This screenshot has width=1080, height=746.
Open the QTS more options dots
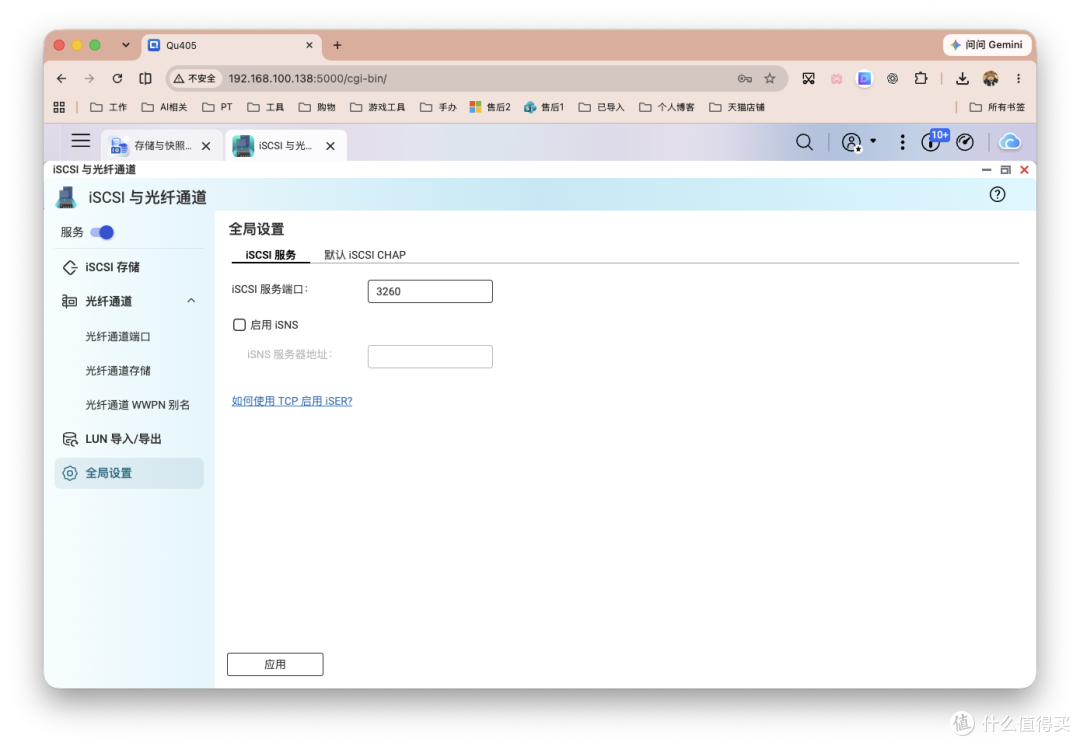coord(902,143)
